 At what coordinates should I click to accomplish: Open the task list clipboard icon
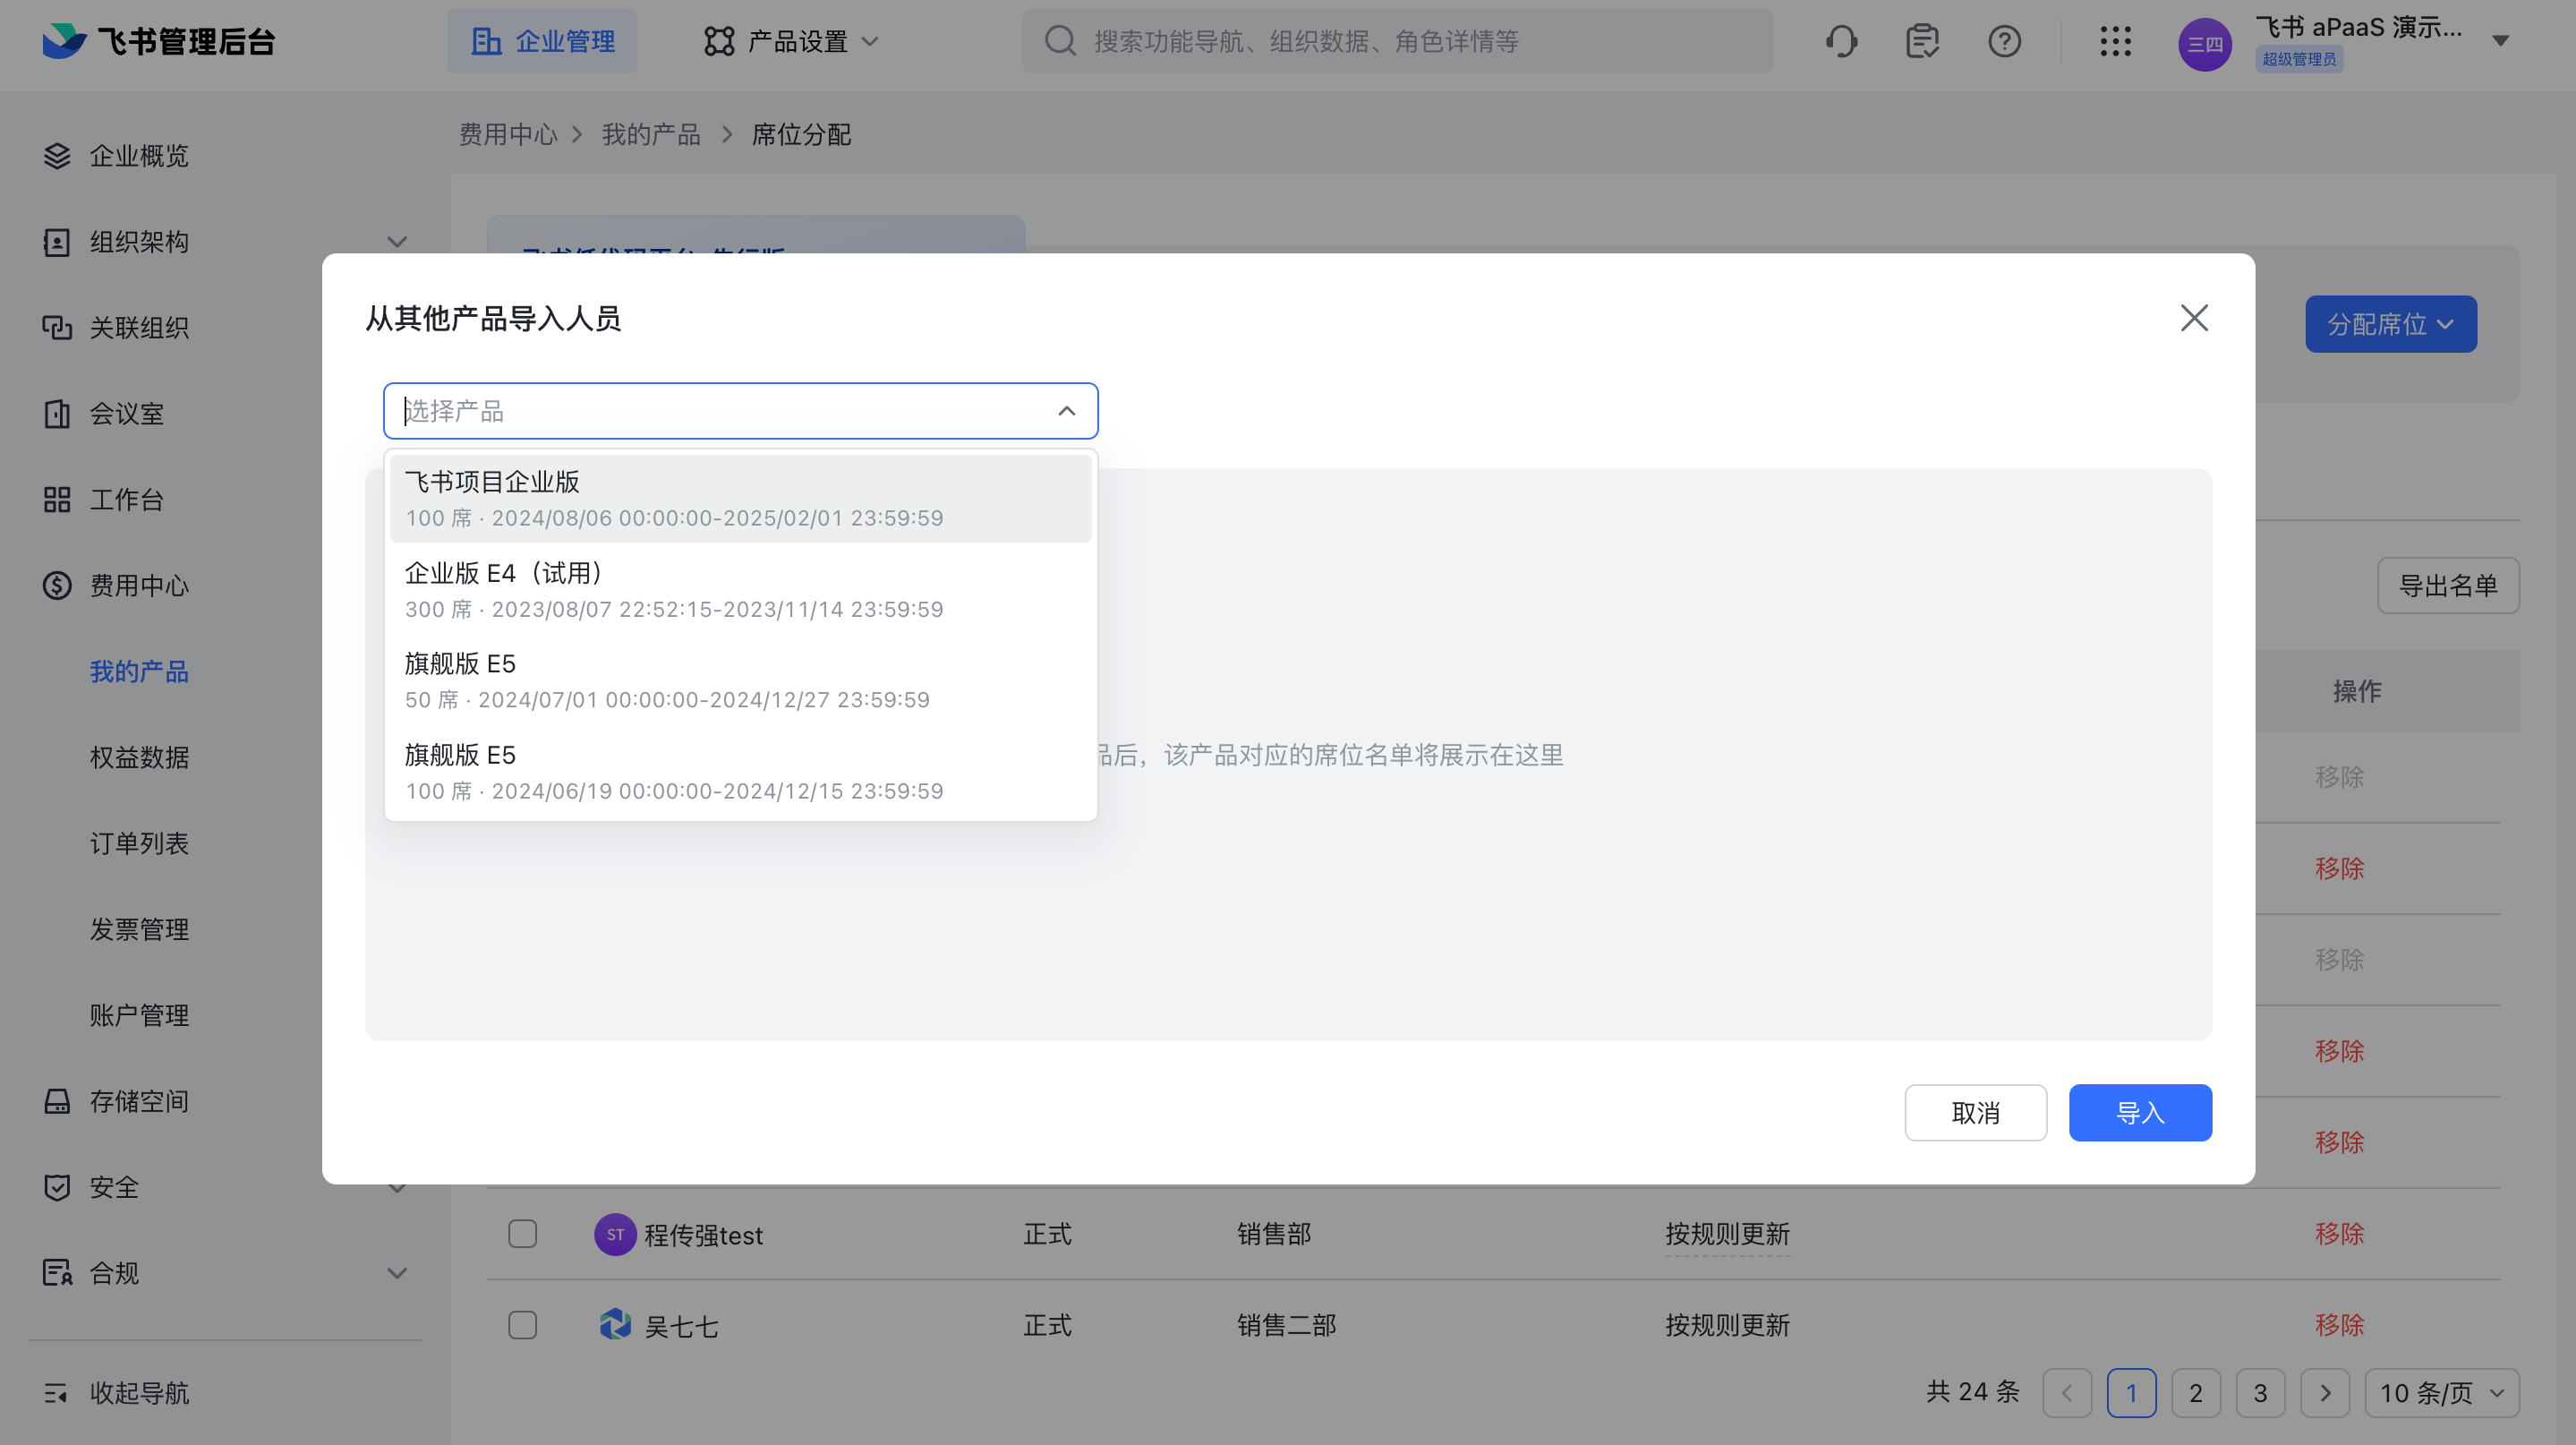point(1922,41)
